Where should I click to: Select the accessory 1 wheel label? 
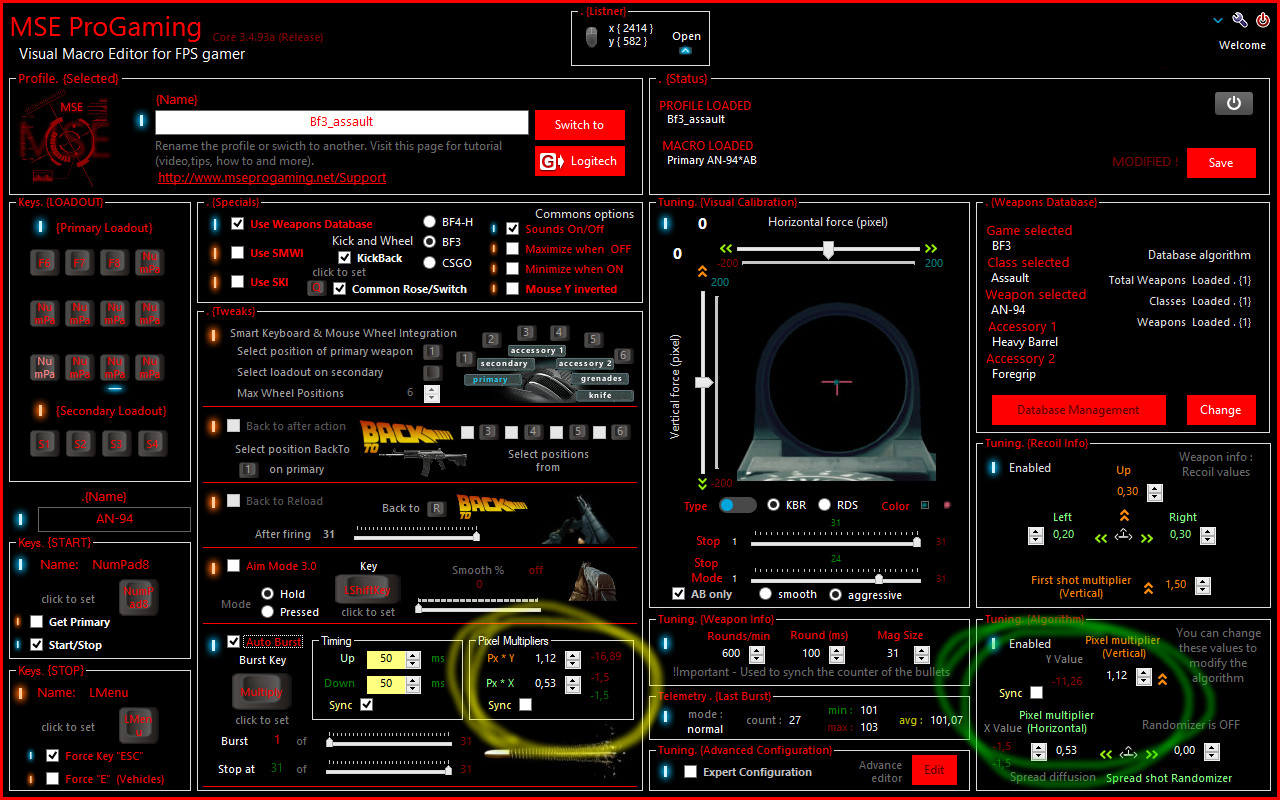pos(536,351)
